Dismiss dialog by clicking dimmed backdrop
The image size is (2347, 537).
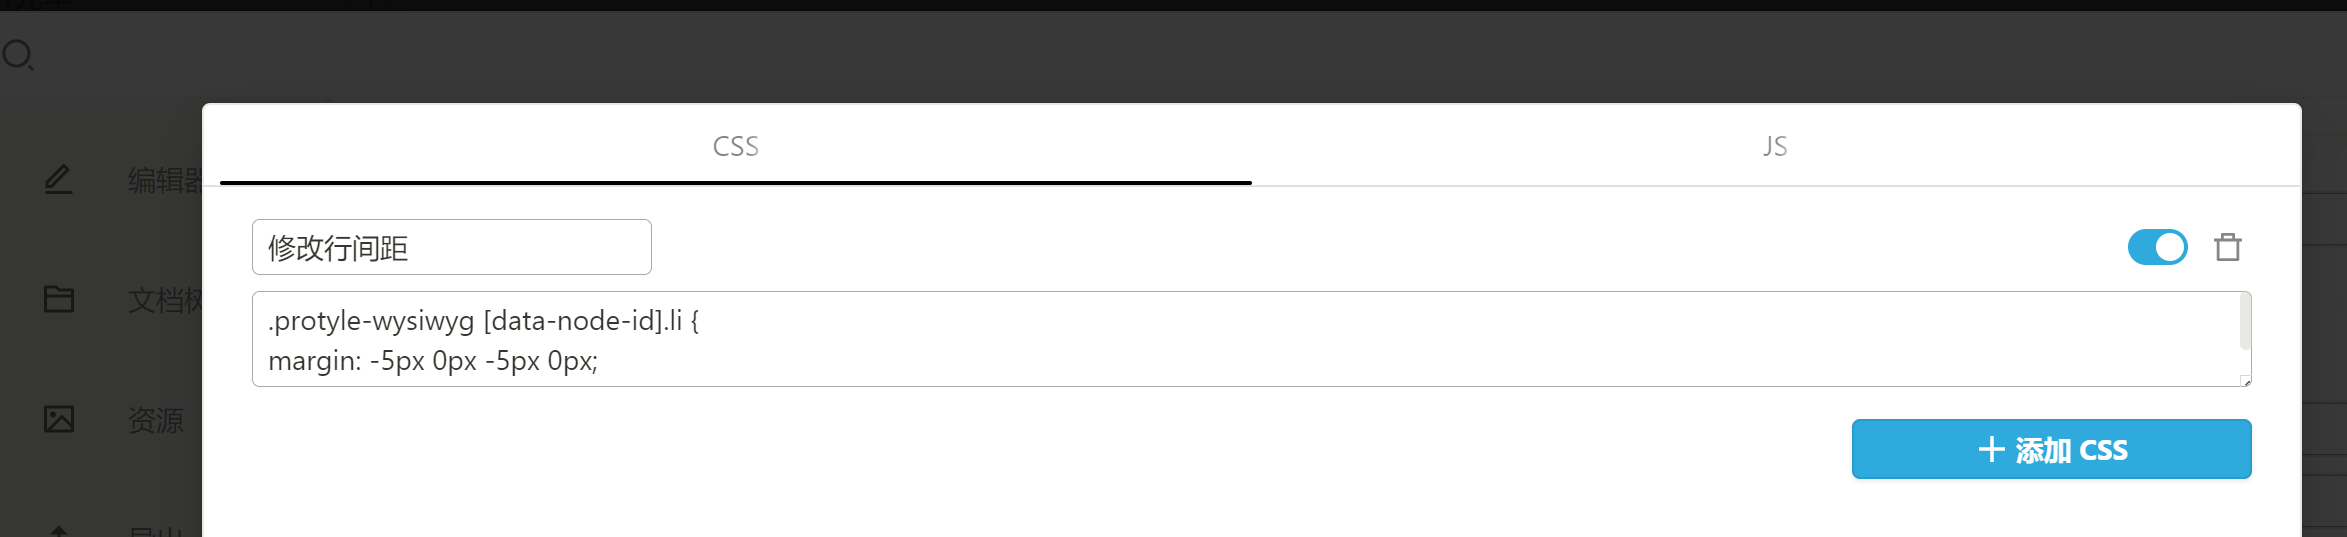point(1200,55)
